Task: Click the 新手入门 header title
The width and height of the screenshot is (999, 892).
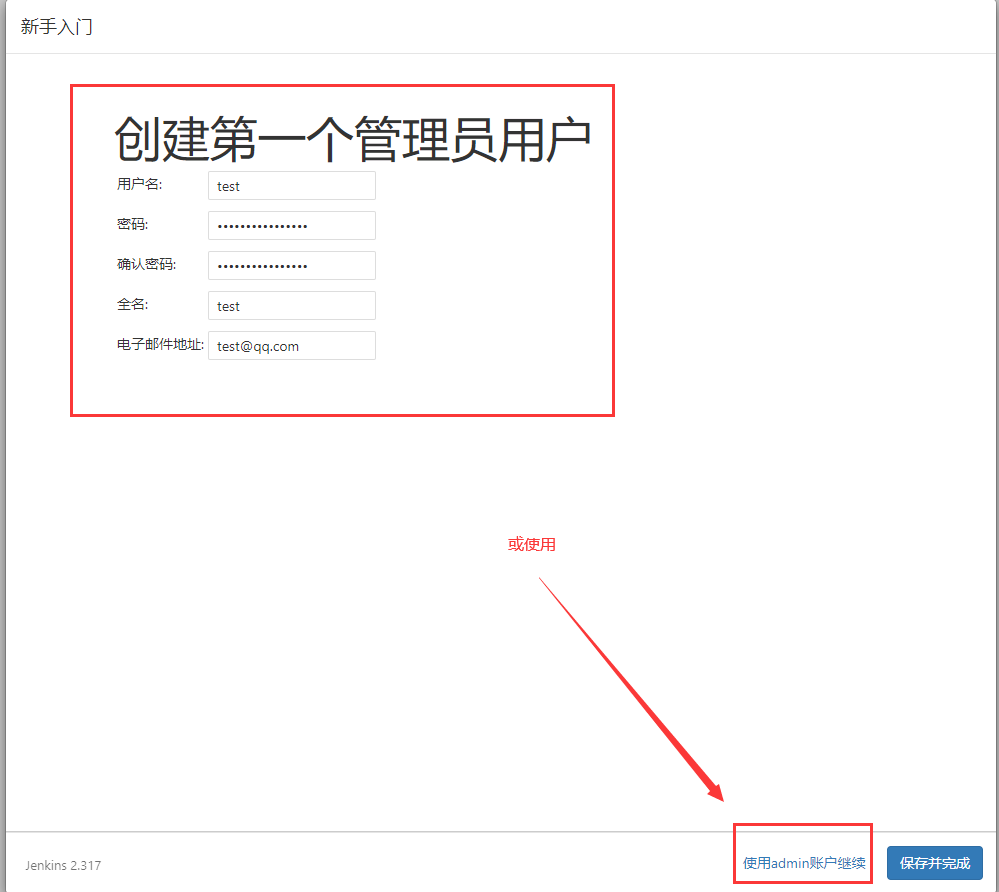Action: (57, 27)
